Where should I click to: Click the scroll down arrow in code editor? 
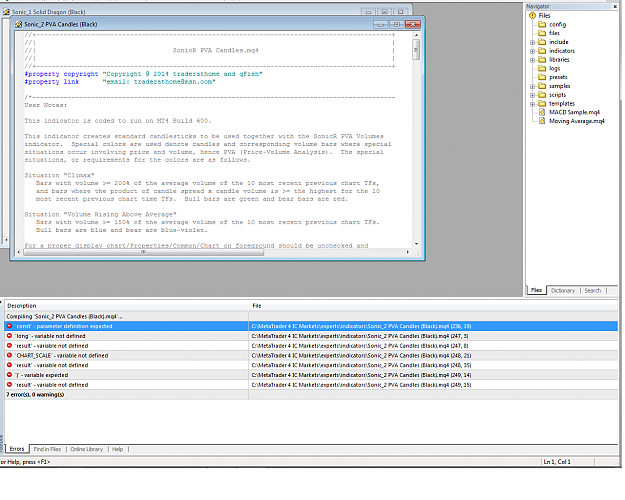[416, 244]
